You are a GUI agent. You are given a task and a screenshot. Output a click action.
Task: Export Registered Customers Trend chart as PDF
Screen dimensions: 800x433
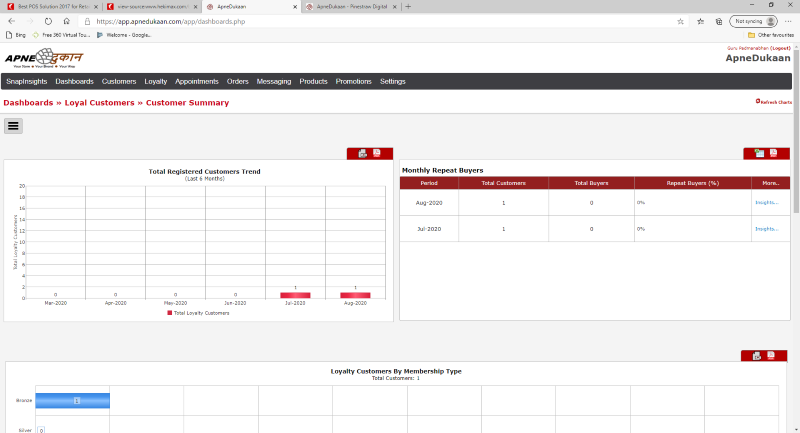point(377,153)
